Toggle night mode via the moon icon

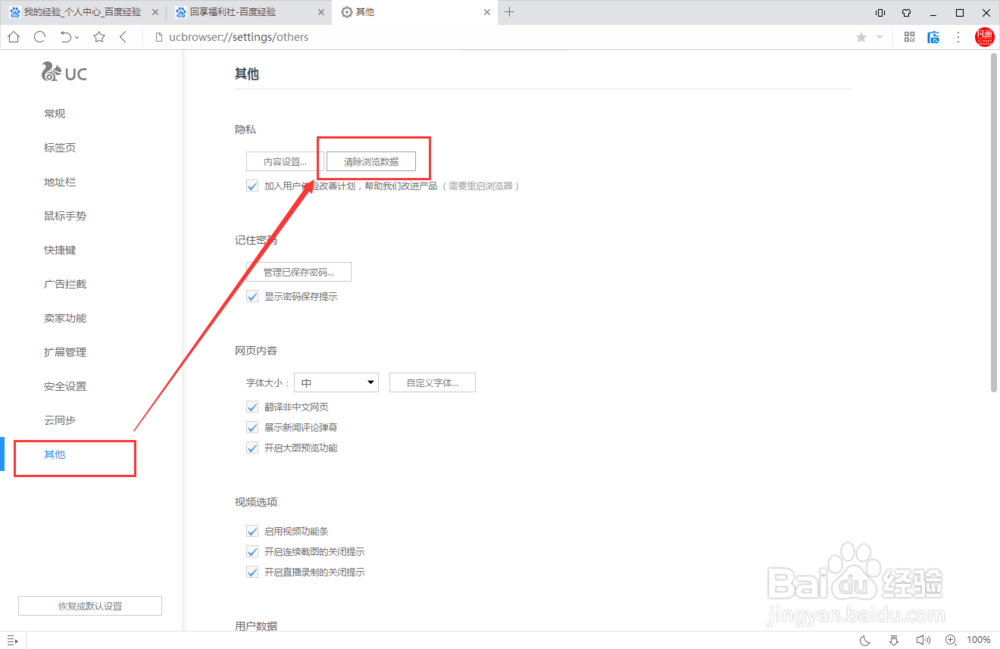[864, 639]
